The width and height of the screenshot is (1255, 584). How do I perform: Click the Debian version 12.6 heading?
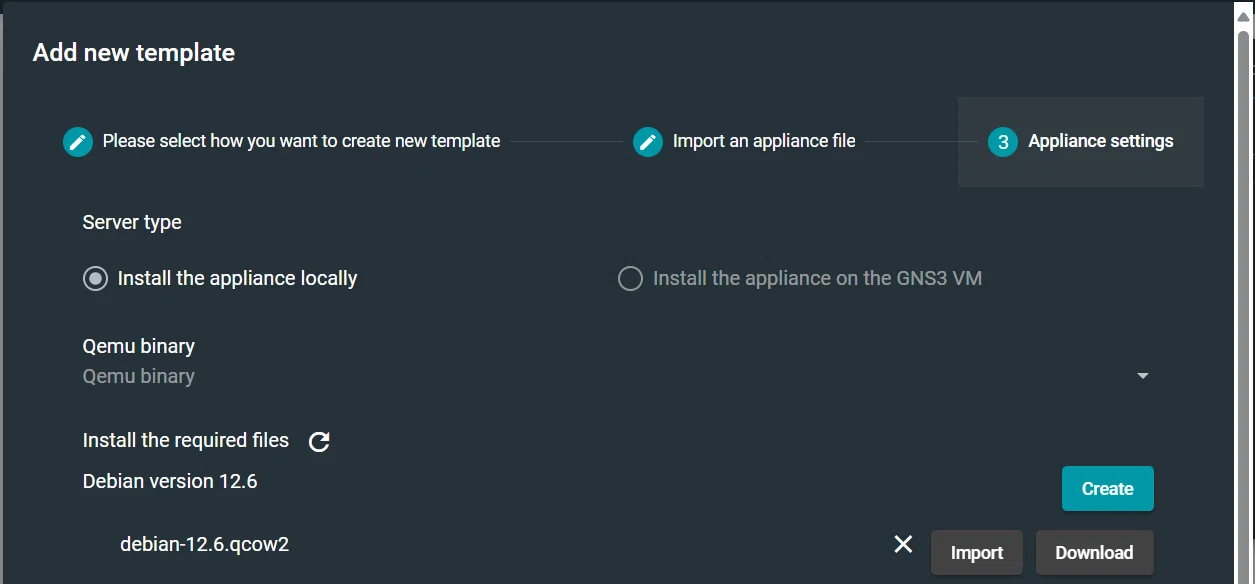pos(170,482)
